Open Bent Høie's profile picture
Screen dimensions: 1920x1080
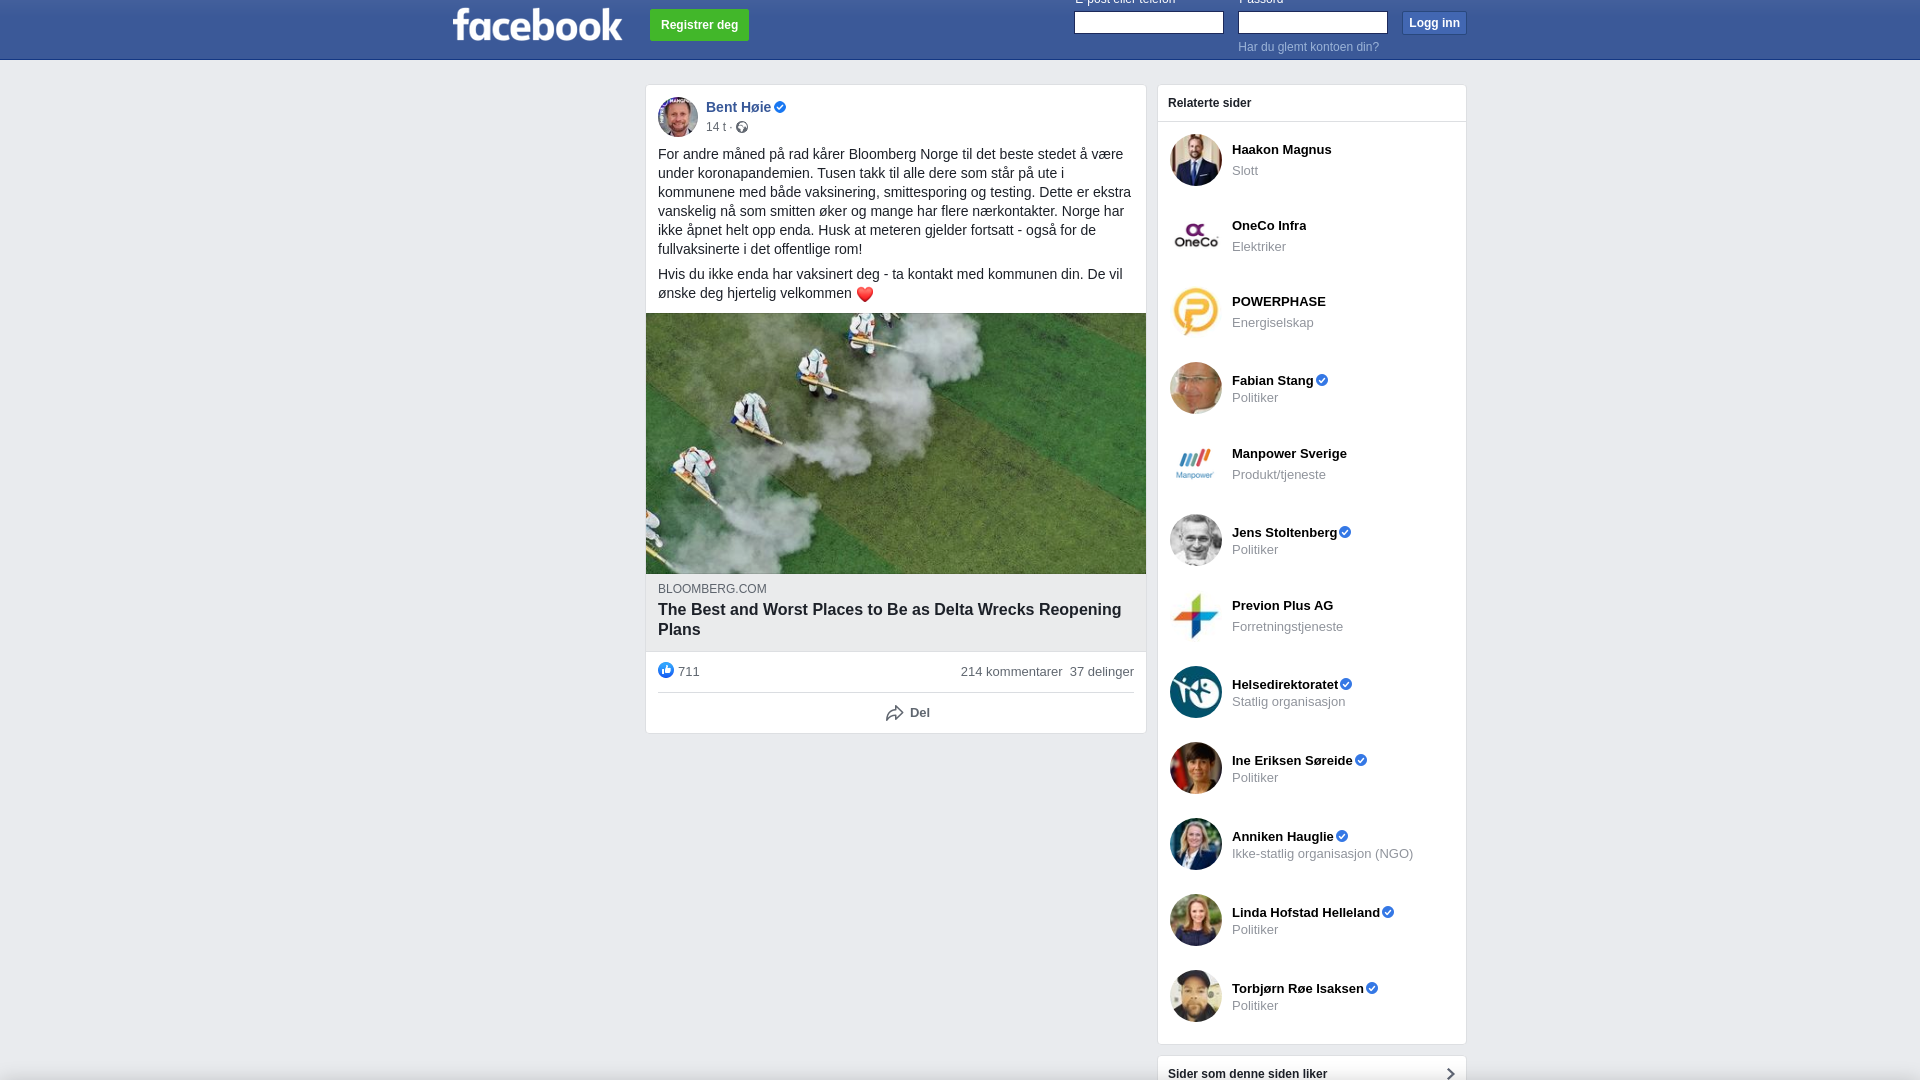[x=678, y=117]
